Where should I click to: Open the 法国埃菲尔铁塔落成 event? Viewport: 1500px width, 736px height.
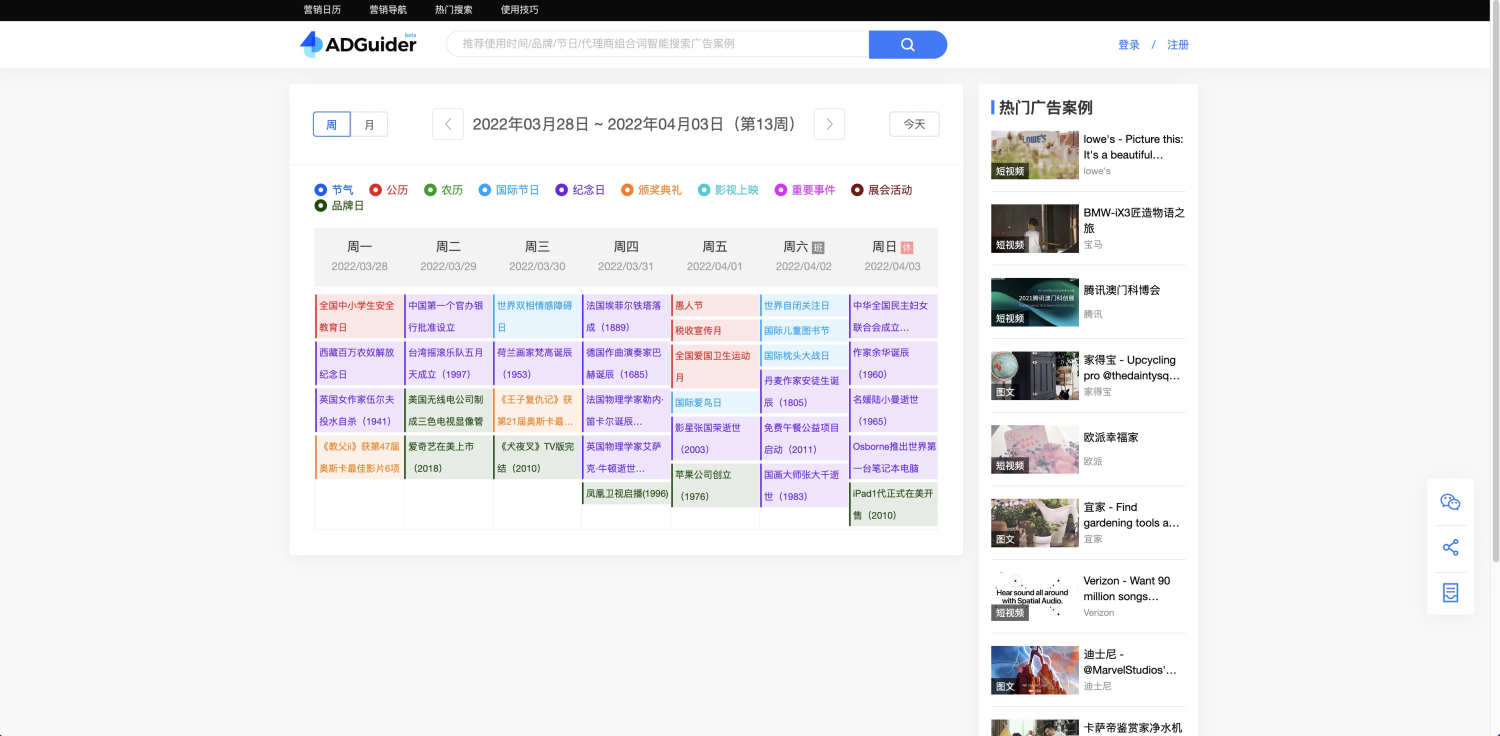626,316
